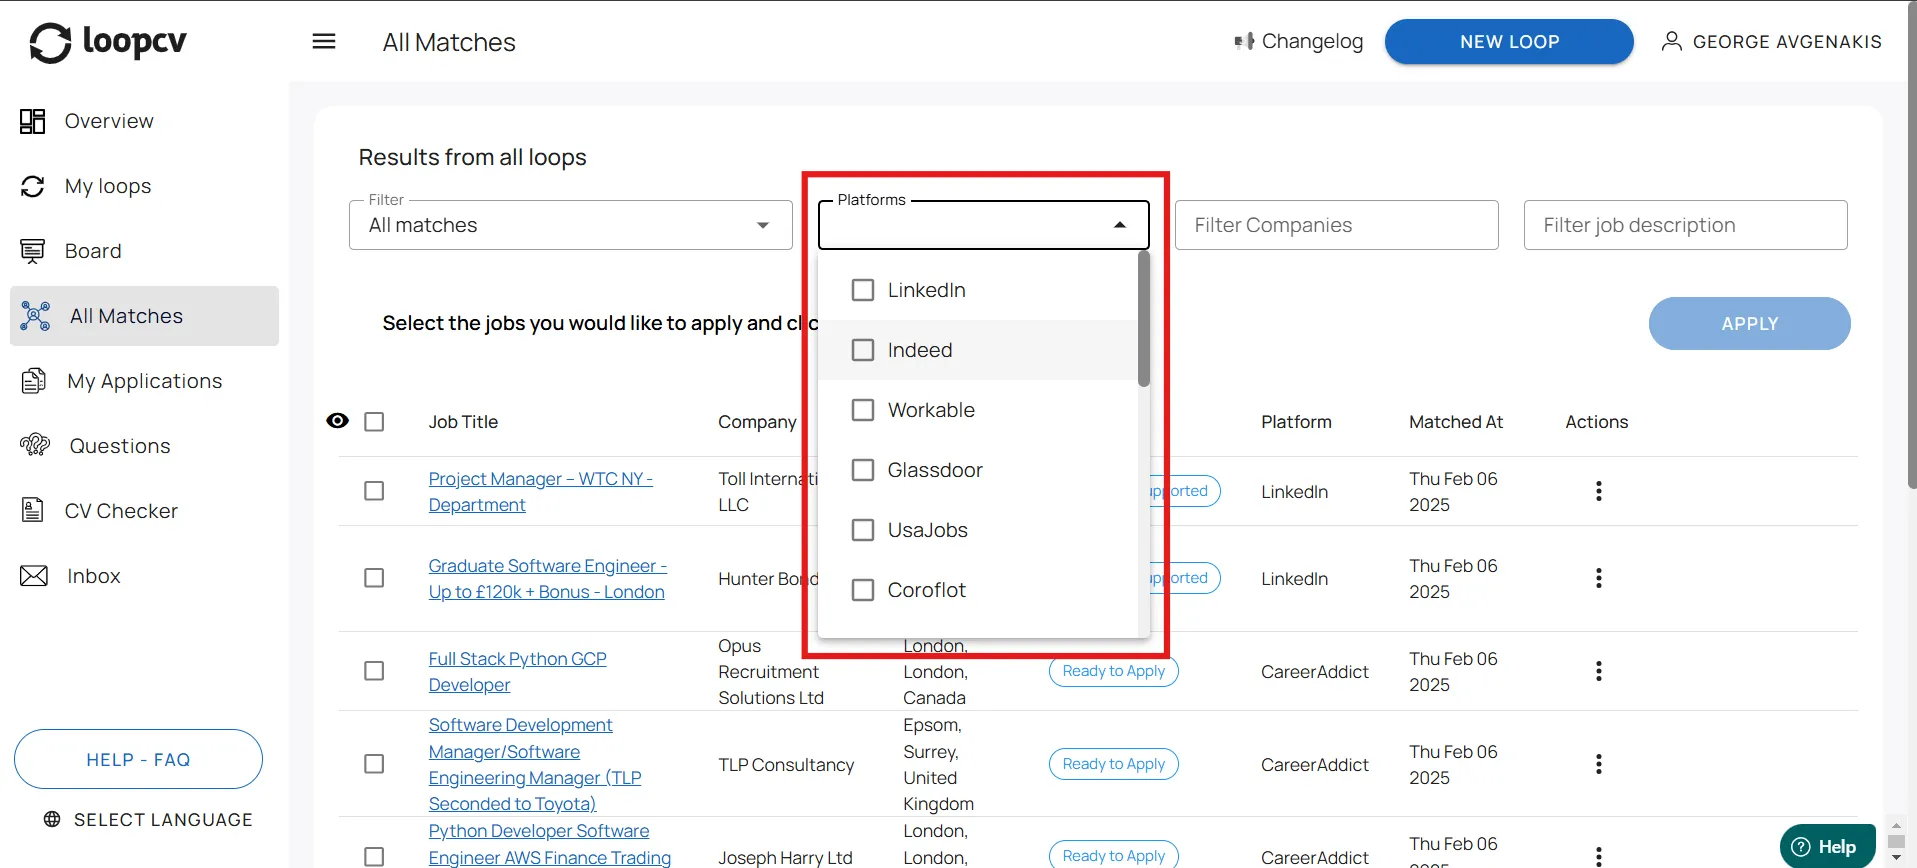The width and height of the screenshot is (1917, 868).
Task: Click Ready to Apply badge for TLP Consultancy
Action: tap(1114, 764)
